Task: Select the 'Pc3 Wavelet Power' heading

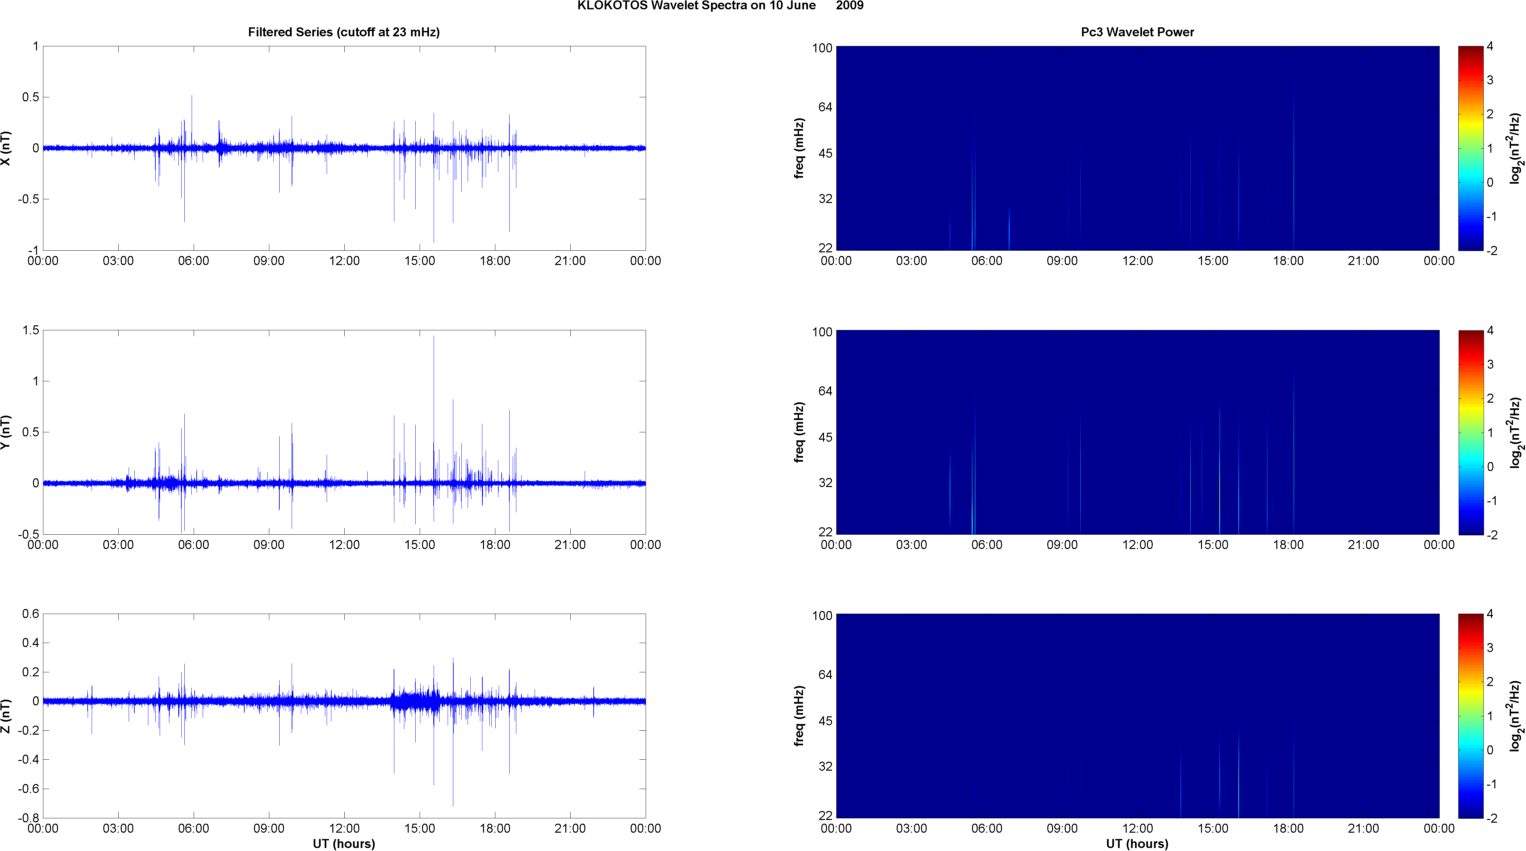Action: point(1137,32)
